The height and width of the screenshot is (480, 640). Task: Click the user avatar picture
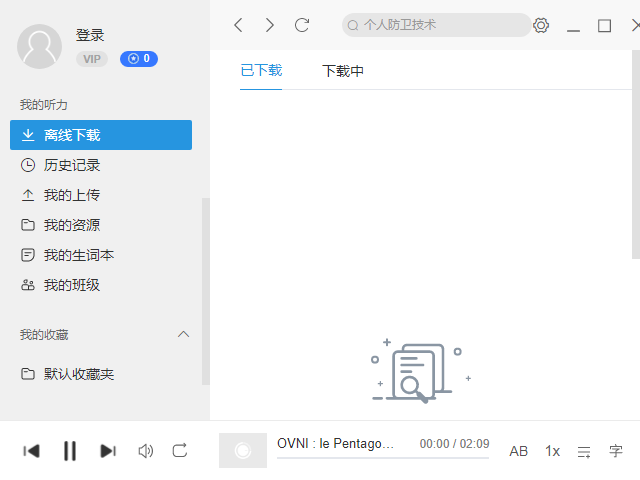(39, 46)
